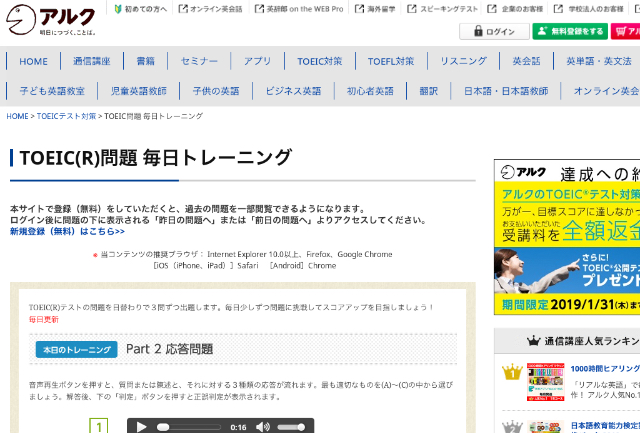Select 英会話 in the navigation menu
Screen dimensions: 640x433
[527, 61]
